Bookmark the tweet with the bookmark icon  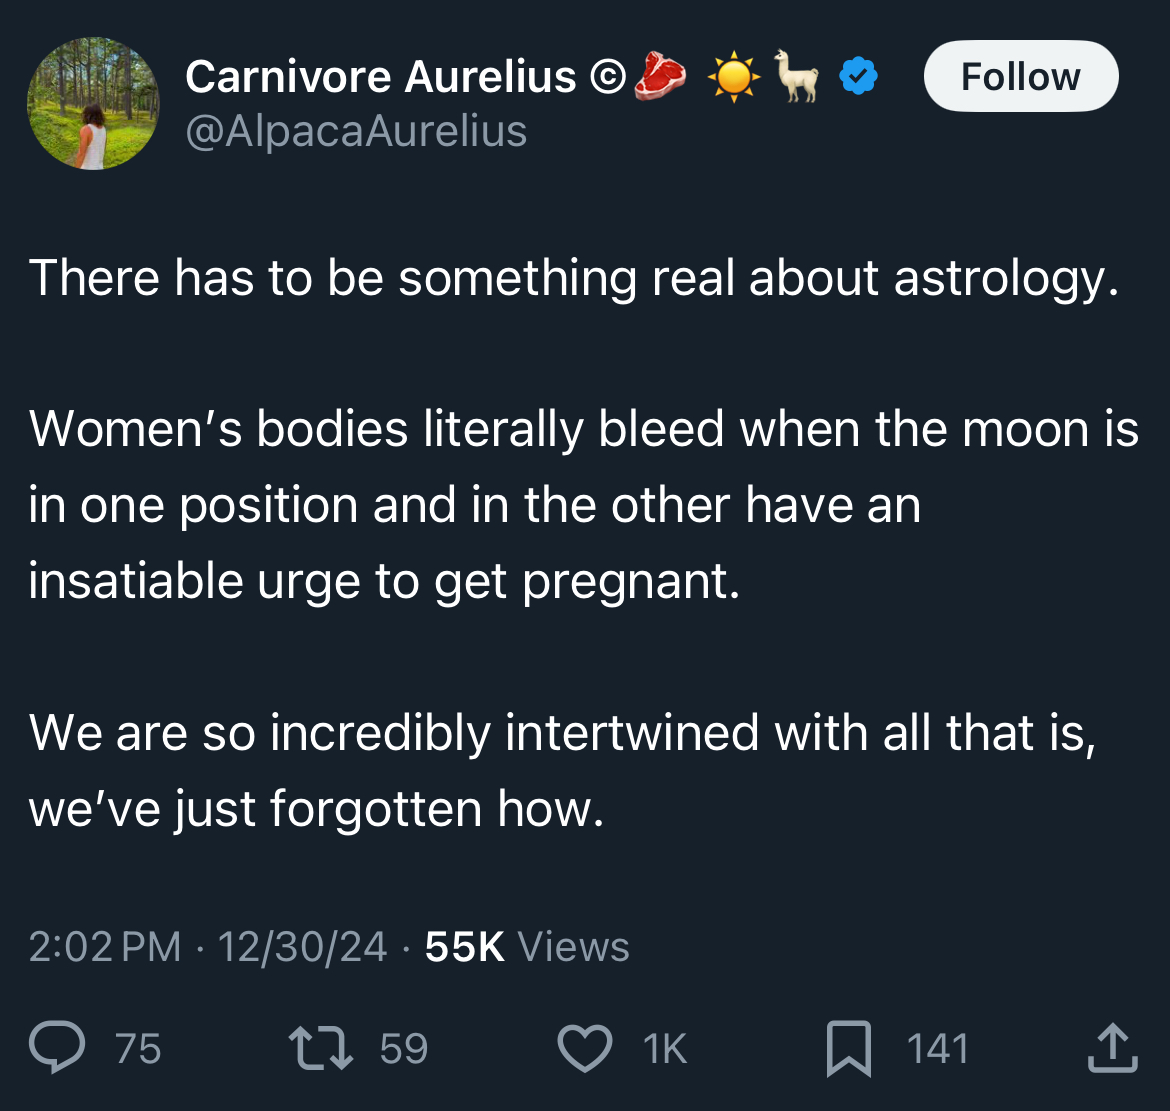click(848, 1048)
